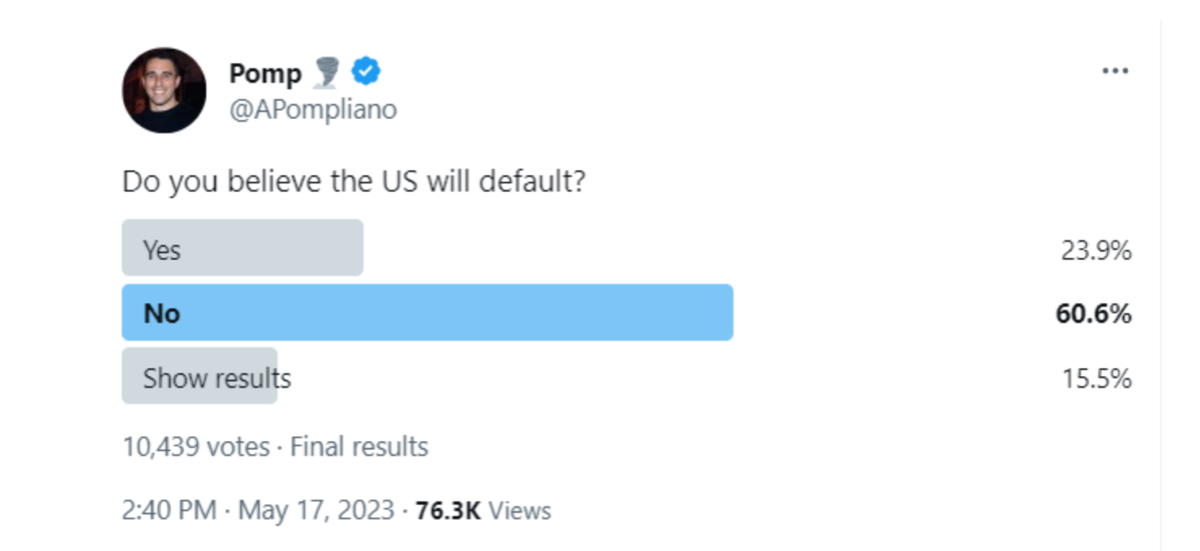This screenshot has width=1200, height=551.
Task: Click the word Views after the count
Action: click(520, 510)
